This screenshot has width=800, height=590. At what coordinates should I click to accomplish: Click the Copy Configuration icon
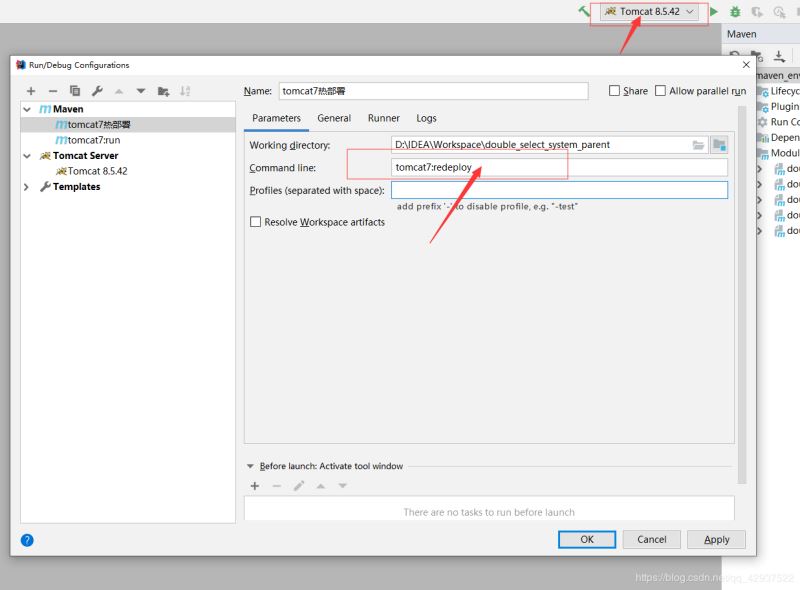(x=75, y=91)
